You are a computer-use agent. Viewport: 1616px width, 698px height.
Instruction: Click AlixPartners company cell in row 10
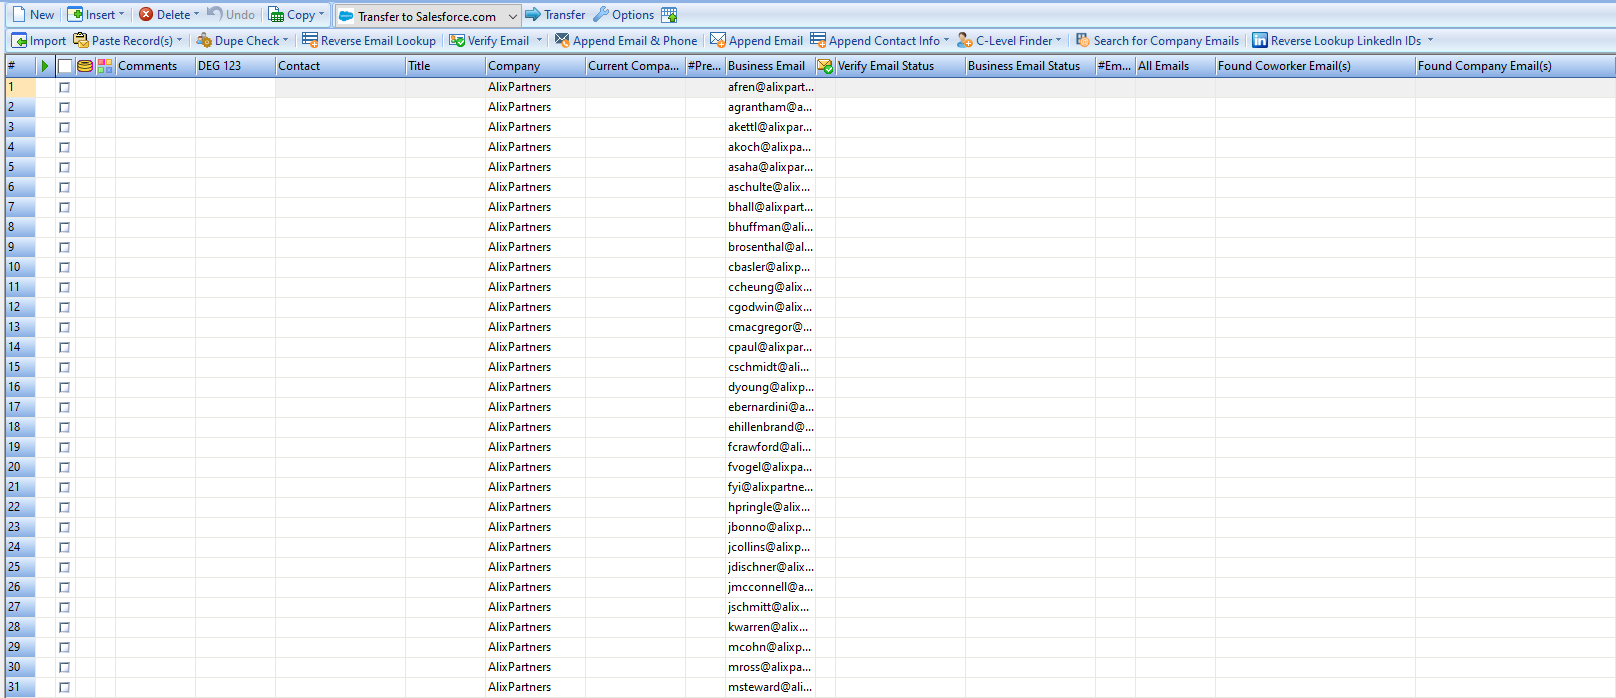(535, 267)
